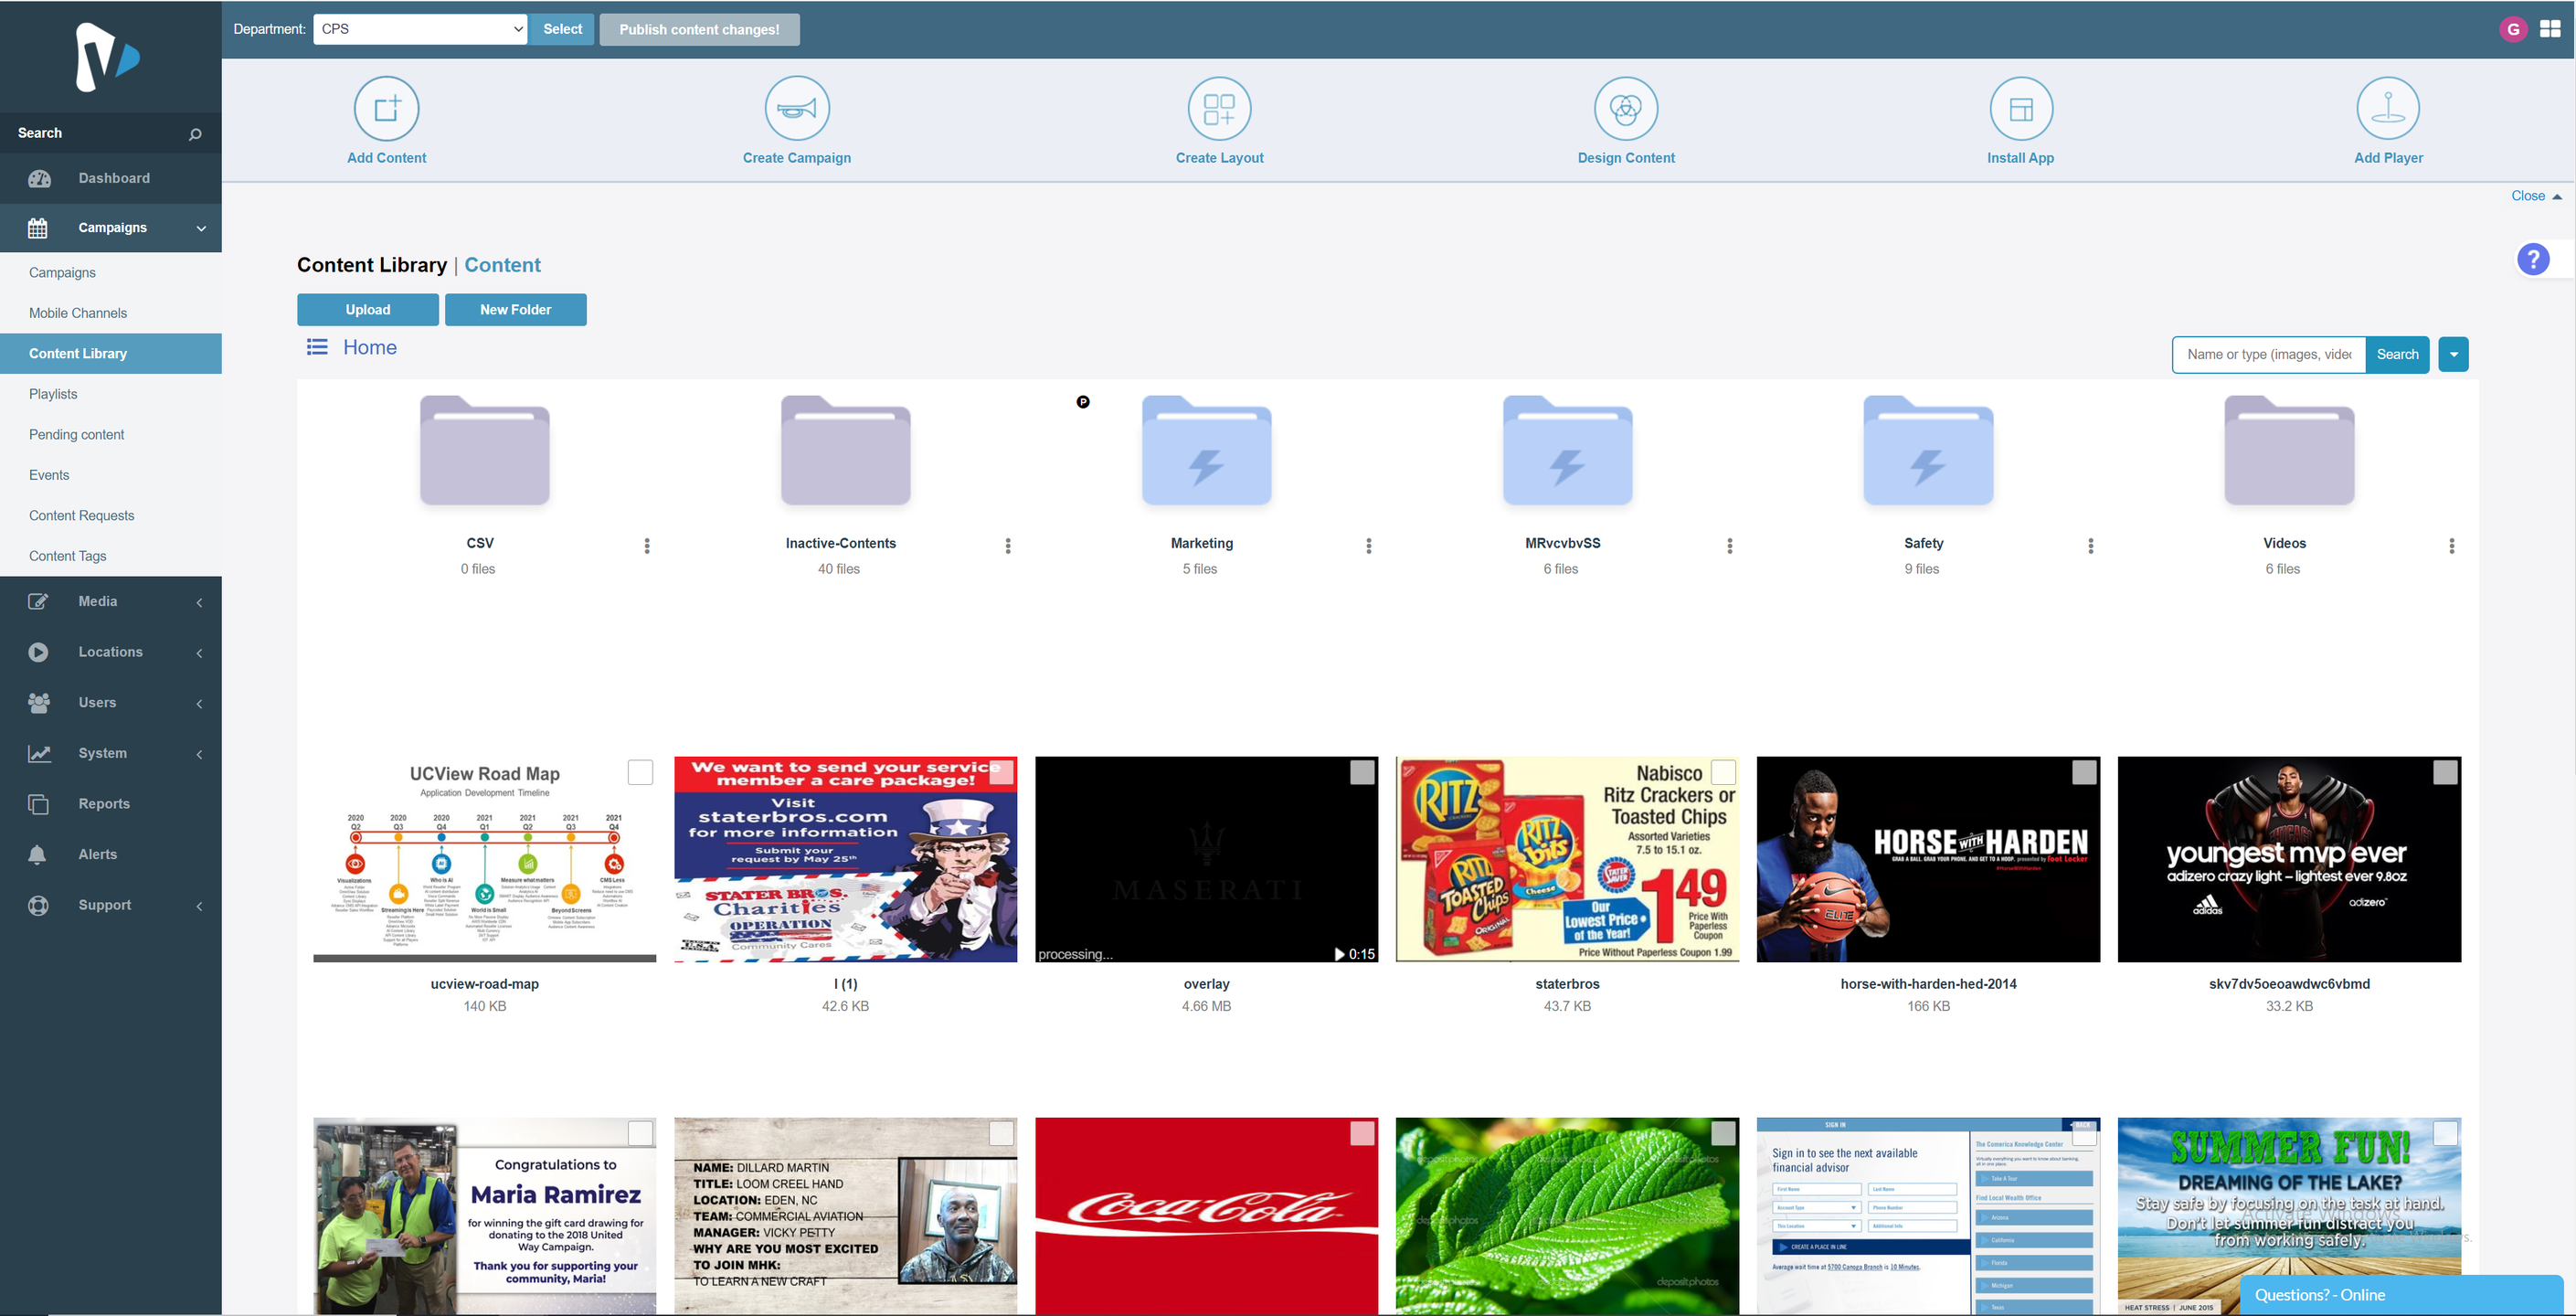This screenshot has height=1316, width=2576.
Task: Click the New Folder button
Action: 515,309
